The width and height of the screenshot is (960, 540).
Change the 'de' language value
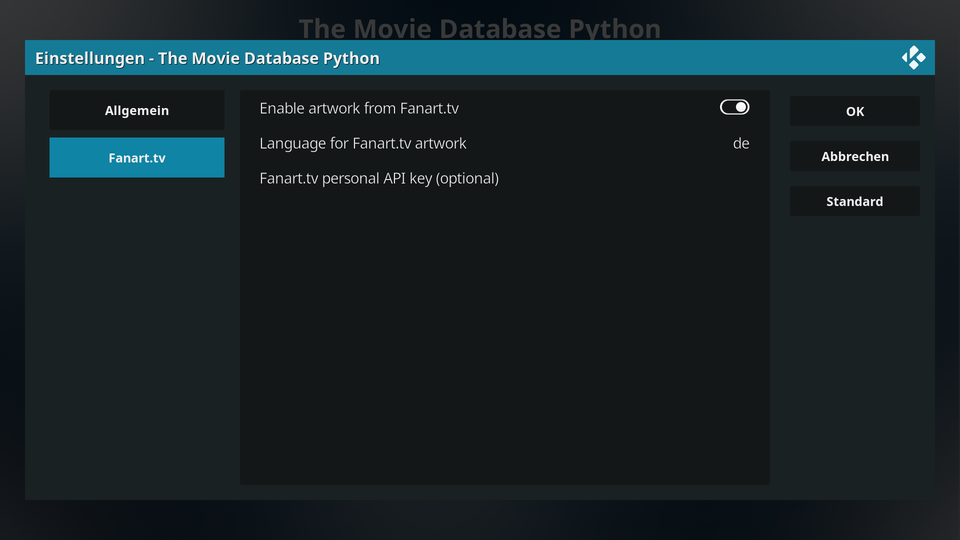pos(741,143)
